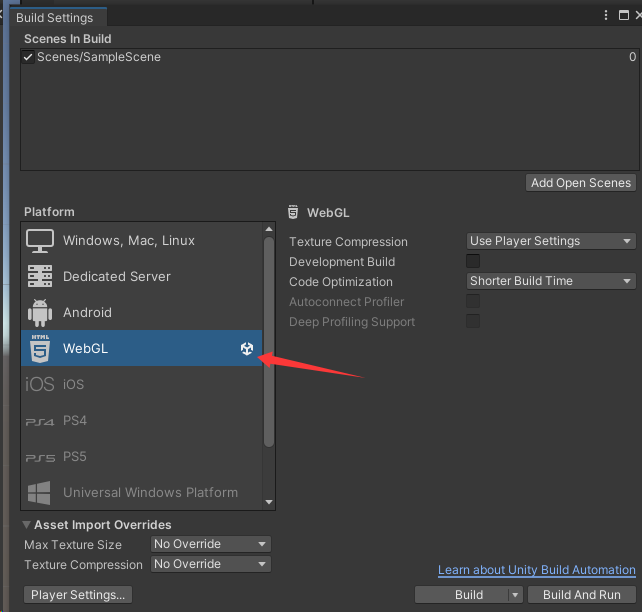Toggle the Autoconnect Profiler checkbox
Image resolution: width=642 pixels, height=612 pixels.
pos(473,301)
